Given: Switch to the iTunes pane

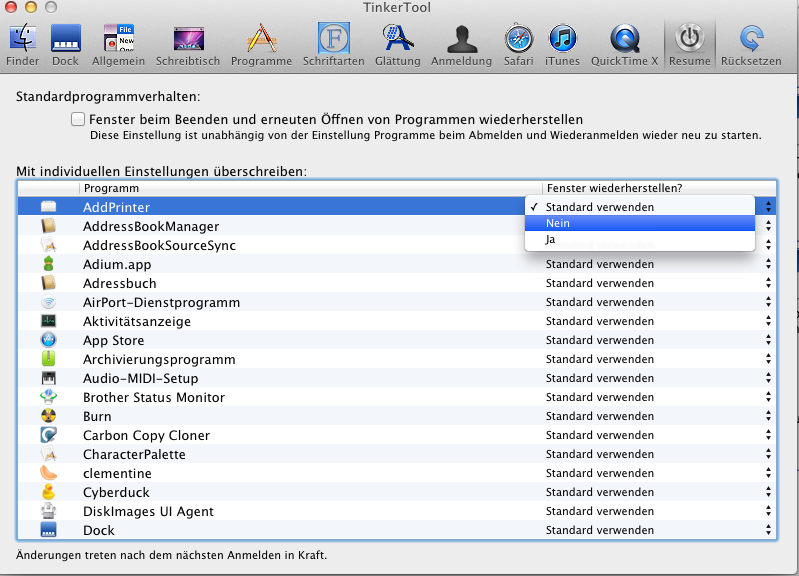Looking at the screenshot, I should (x=563, y=45).
